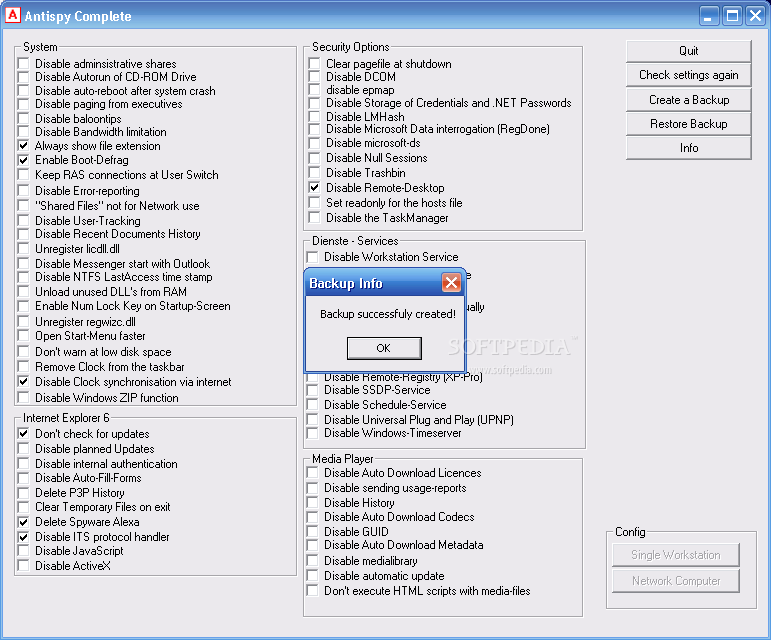Viewport: 771px width, 640px height.
Task: Check Disable GUID in Media Player
Action: pyautogui.click(x=312, y=532)
